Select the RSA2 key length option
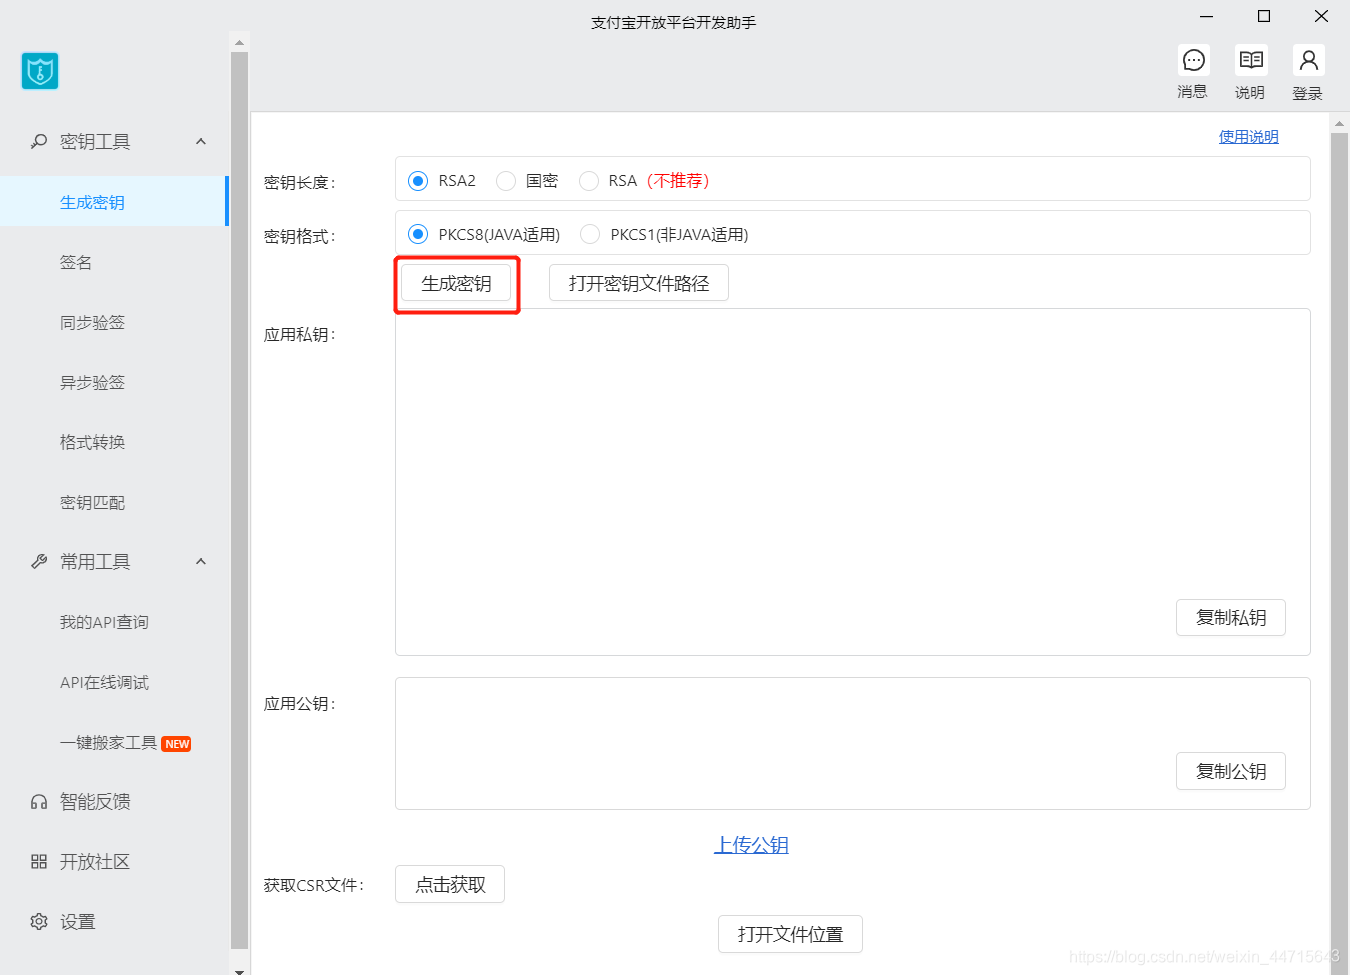Screen dimensions: 1350x975 [418, 181]
